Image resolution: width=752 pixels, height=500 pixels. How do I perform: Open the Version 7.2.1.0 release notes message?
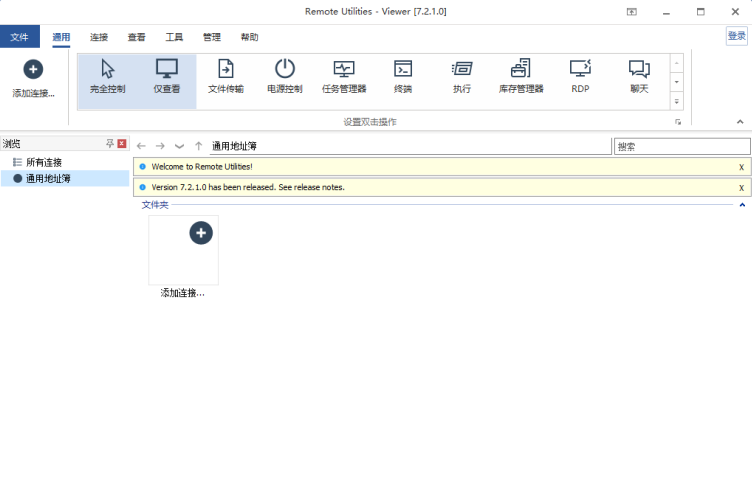(248, 187)
